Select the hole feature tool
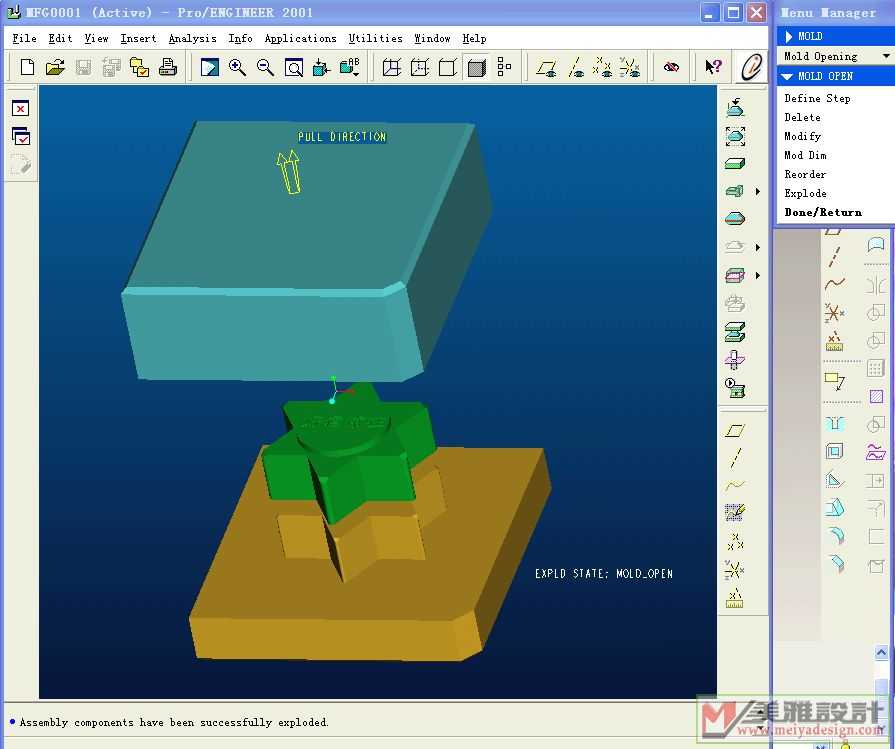The width and height of the screenshot is (895, 749). [834, 423]
